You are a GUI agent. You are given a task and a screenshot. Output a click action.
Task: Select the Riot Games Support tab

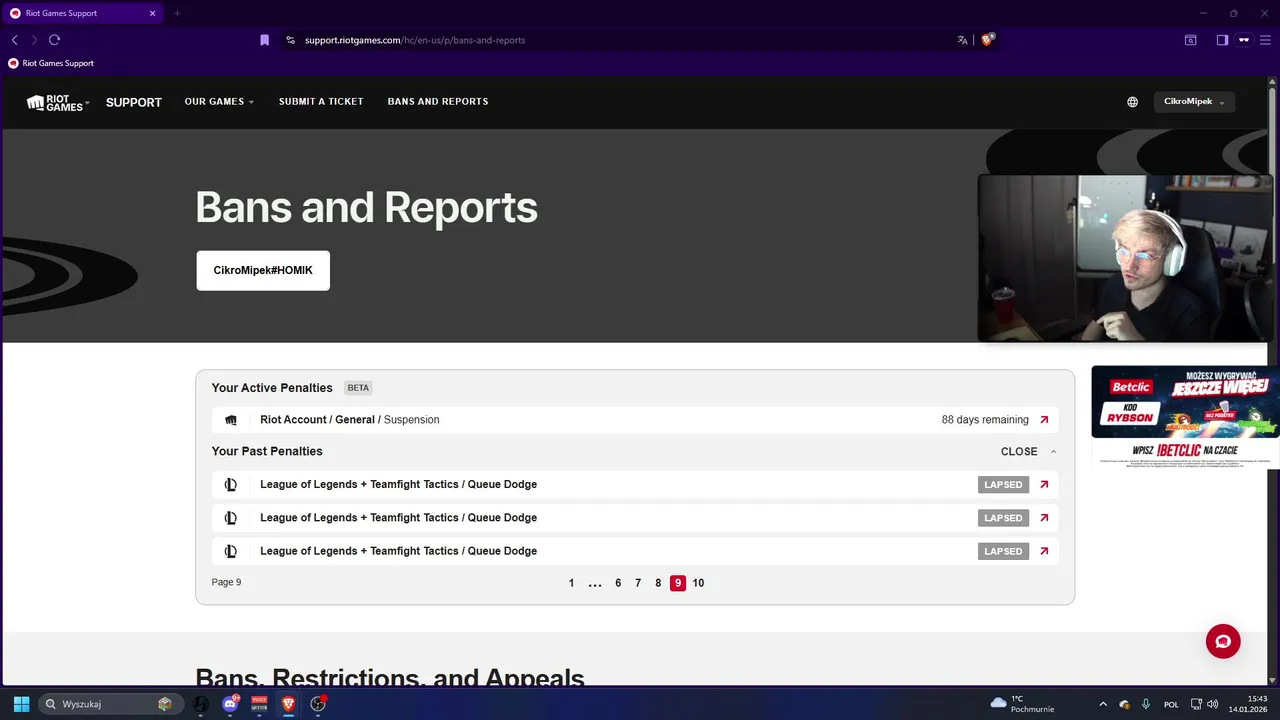[82, 13]
